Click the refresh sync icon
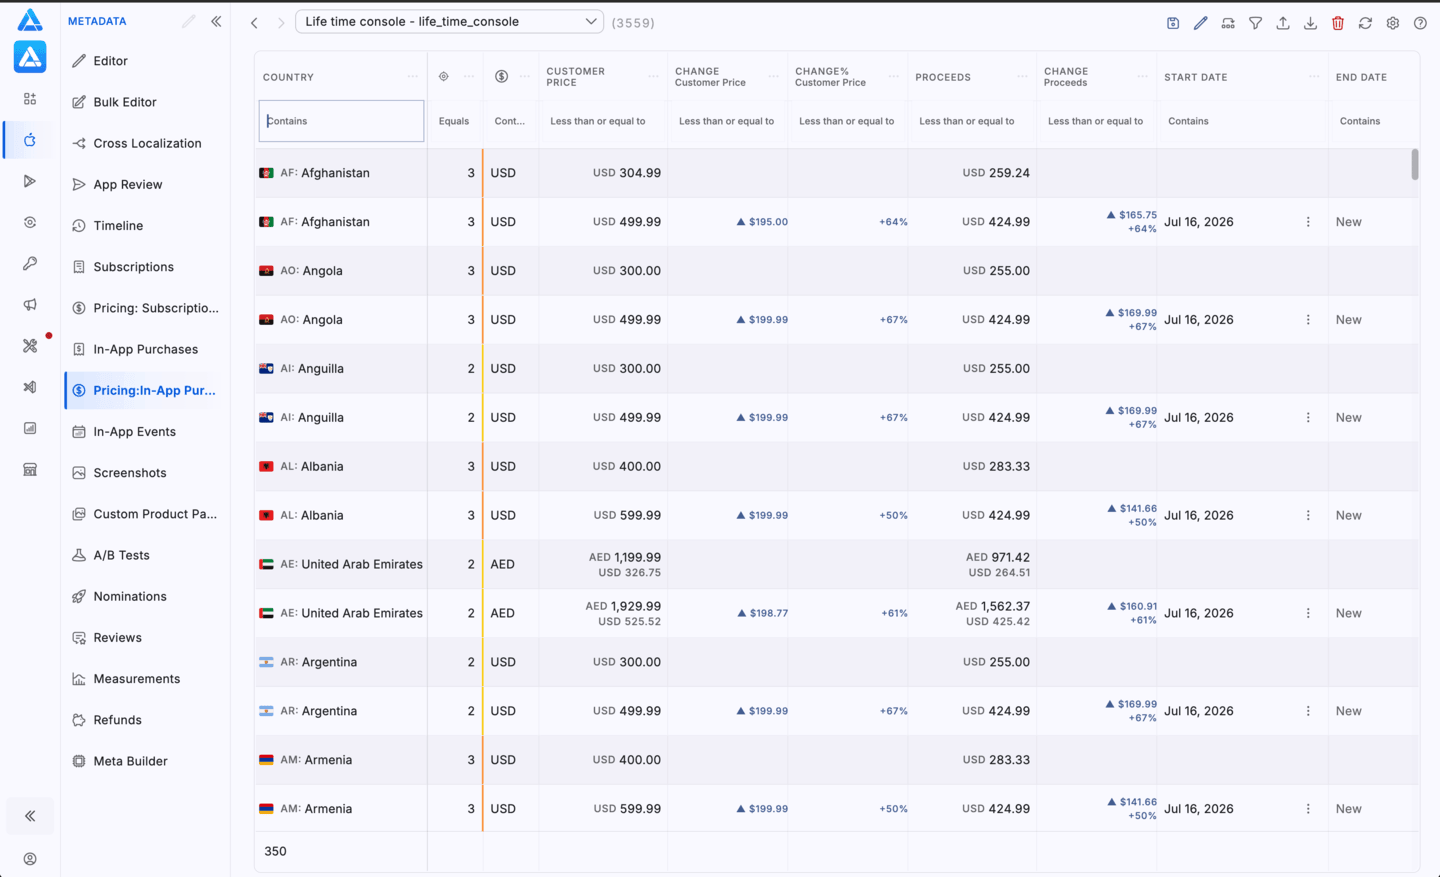The image size is (1440, 877). tap(1365, 23)
